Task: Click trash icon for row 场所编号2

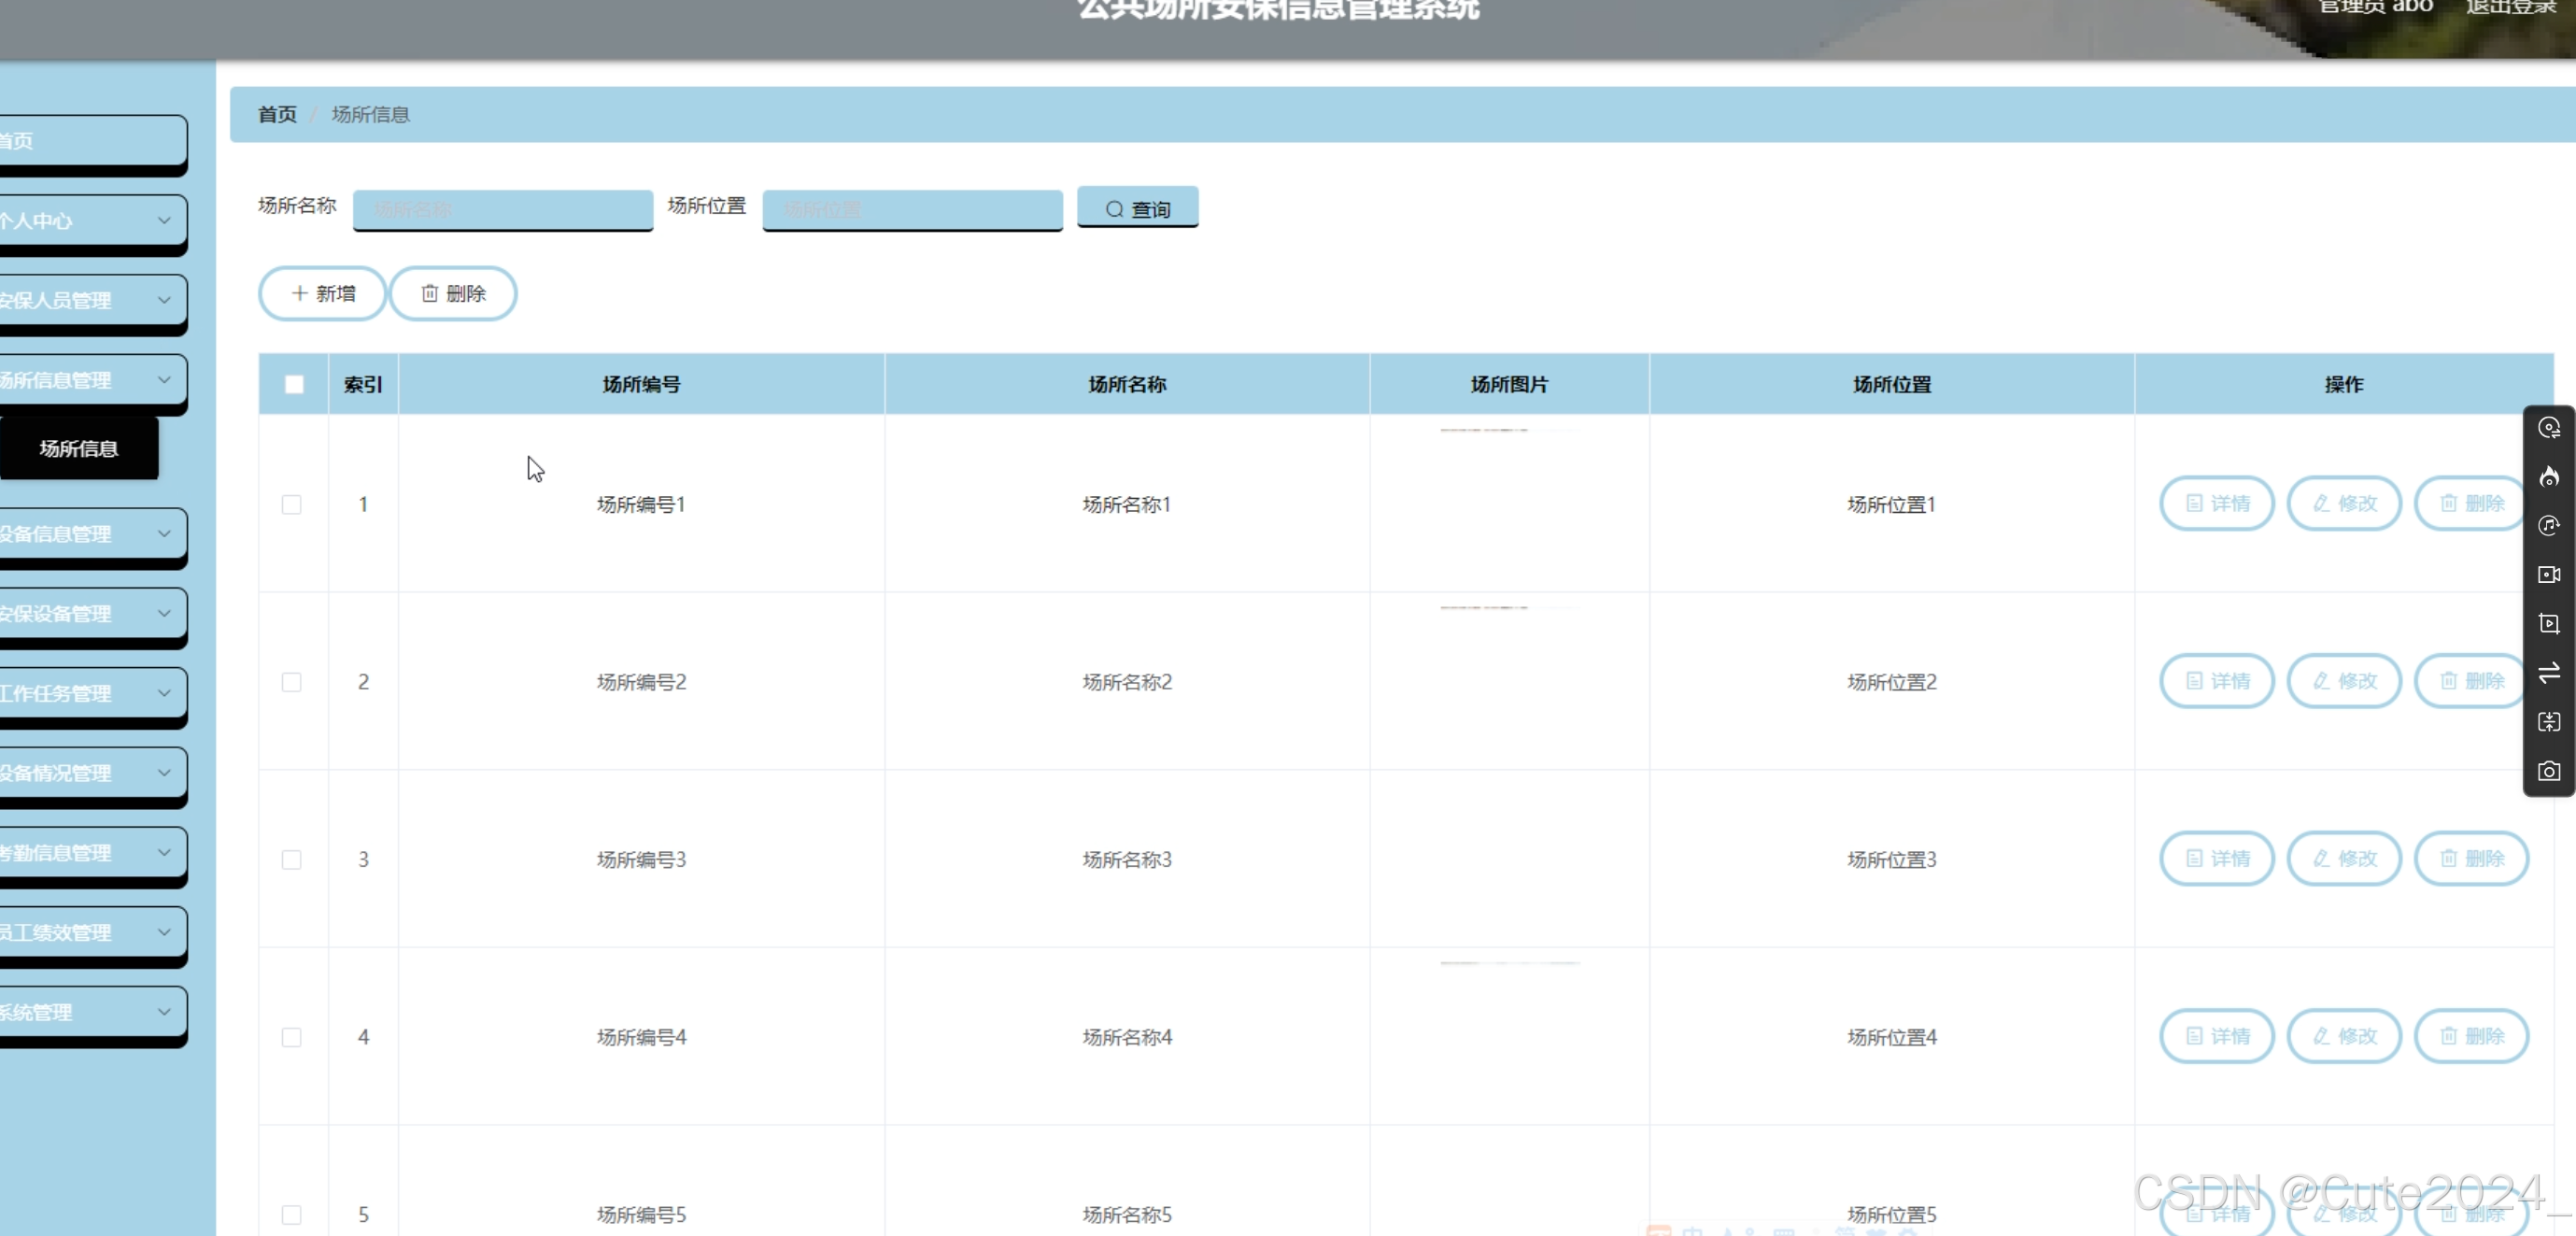Action: pos(2448,681)
